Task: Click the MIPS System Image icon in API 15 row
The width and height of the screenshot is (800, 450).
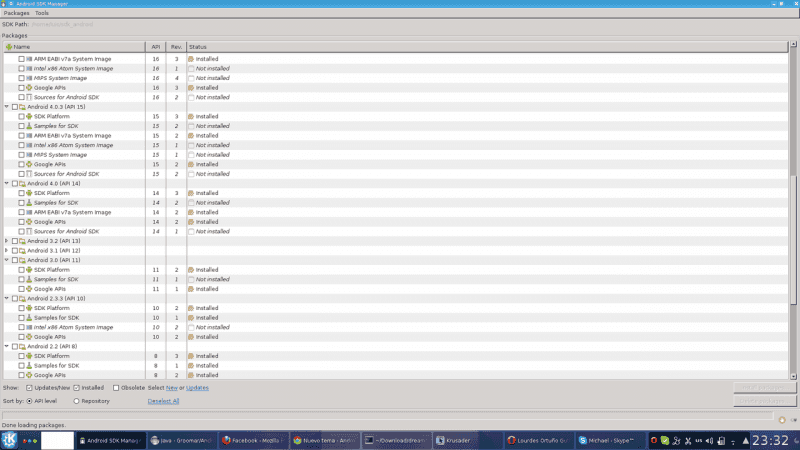Action: 29,155
